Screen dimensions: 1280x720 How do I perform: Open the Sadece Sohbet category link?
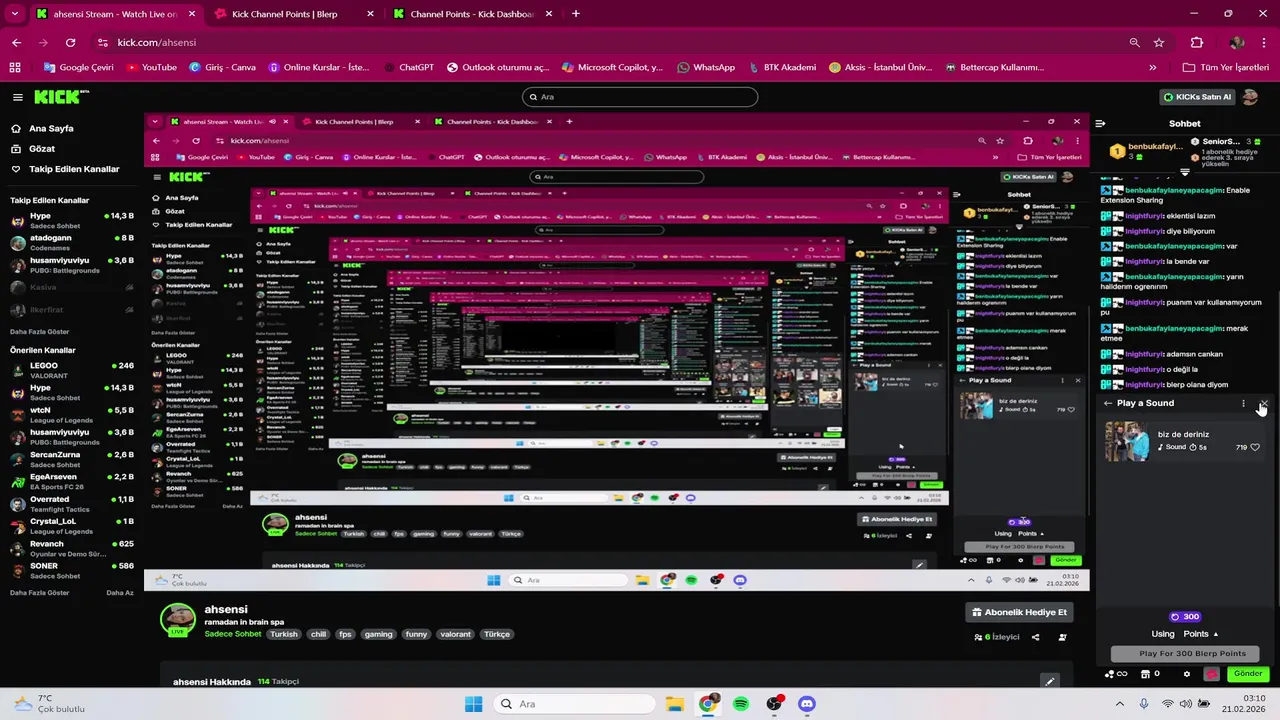[x=233, y=634]
